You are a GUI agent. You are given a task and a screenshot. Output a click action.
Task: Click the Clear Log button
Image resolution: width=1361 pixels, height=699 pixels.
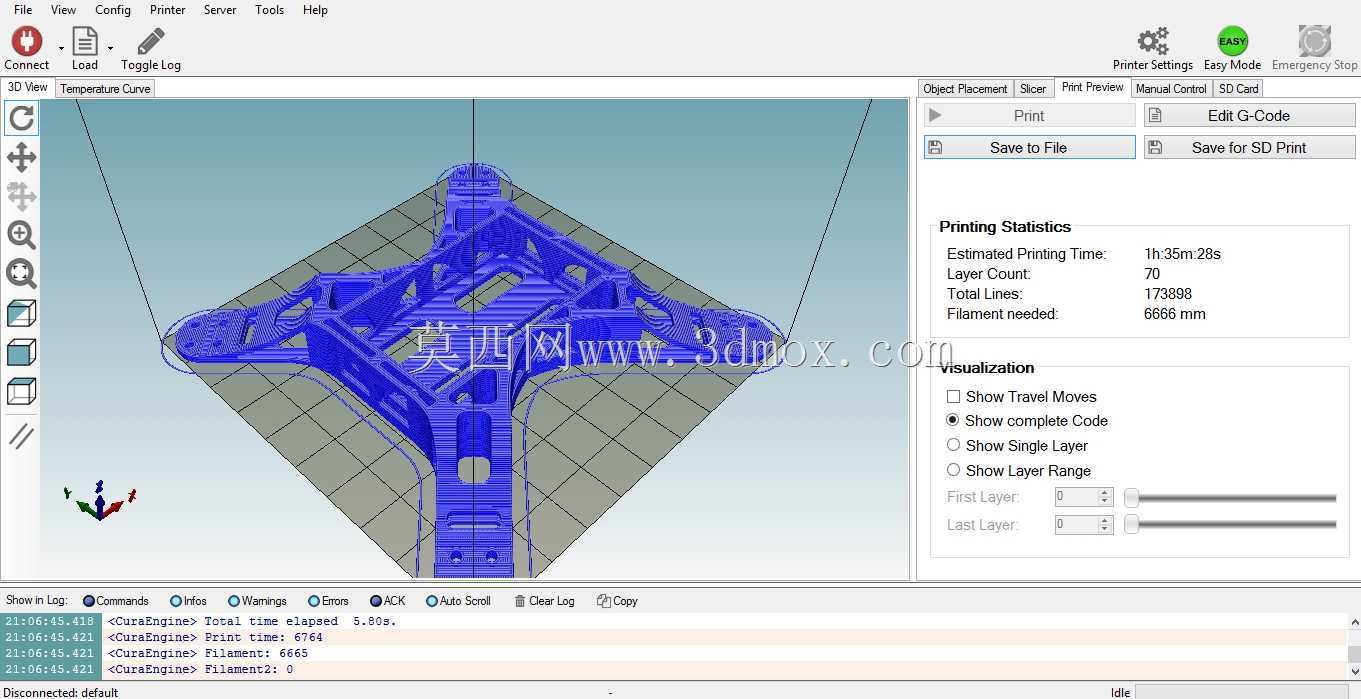(x=544, y=601)
